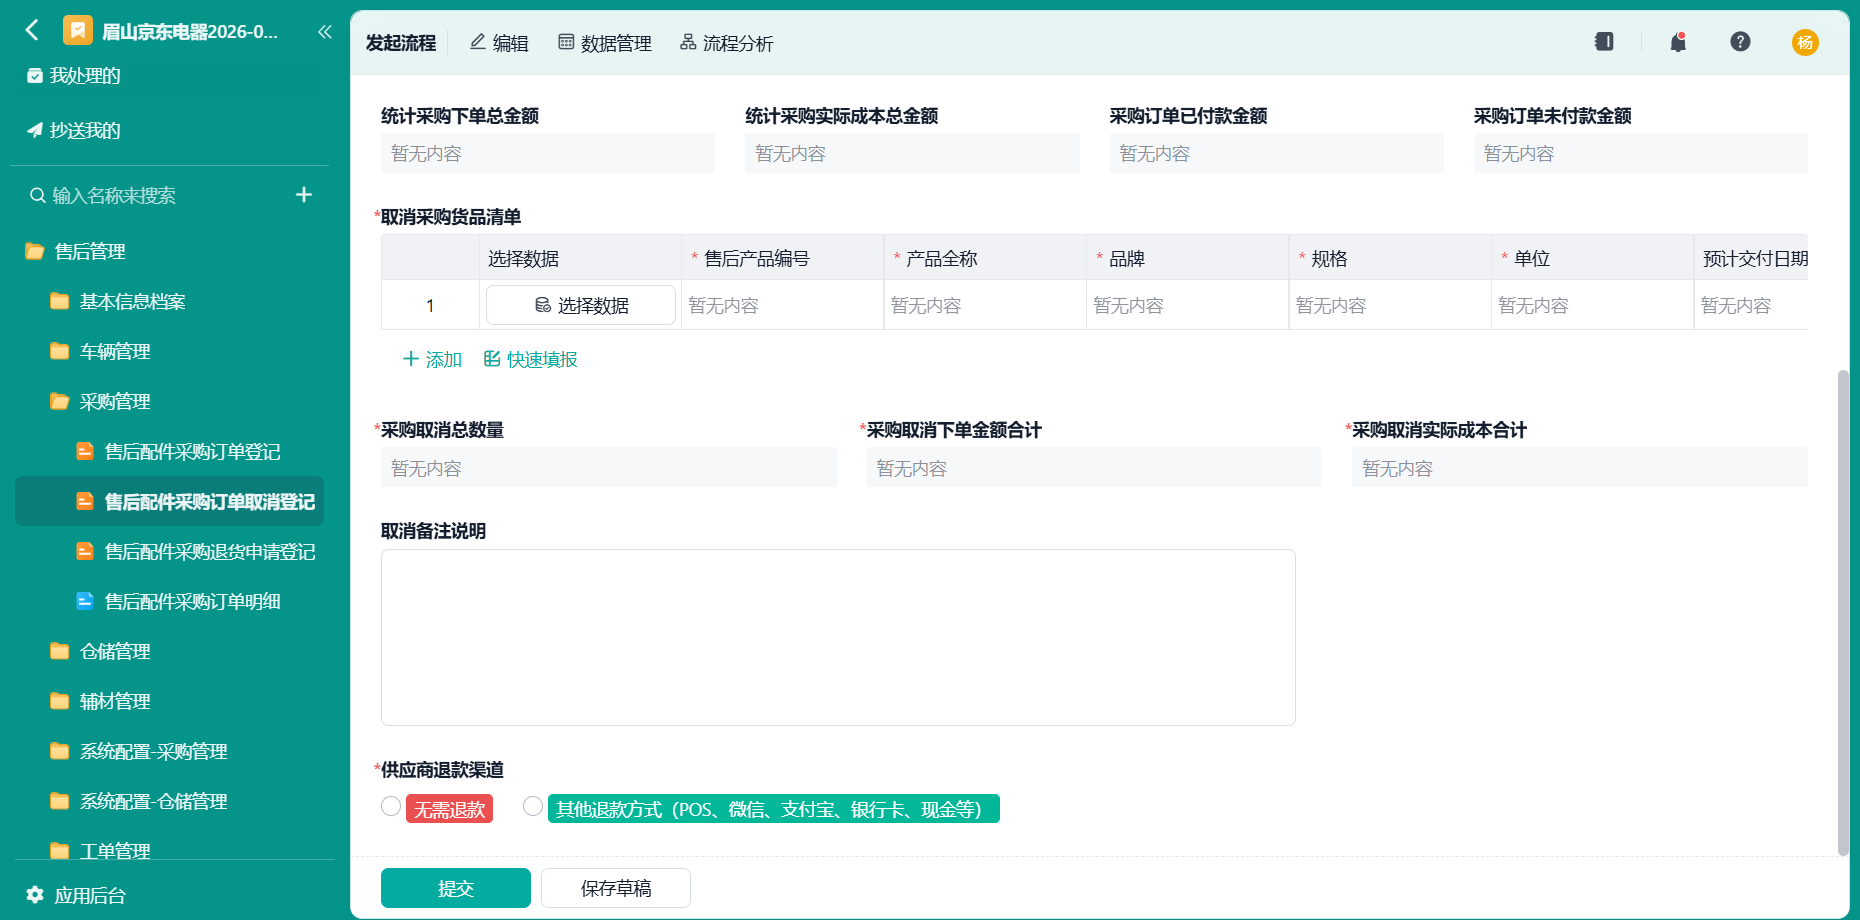
Task: Select the green 其他退款方式 tag
Action: (x=774, y=809)
